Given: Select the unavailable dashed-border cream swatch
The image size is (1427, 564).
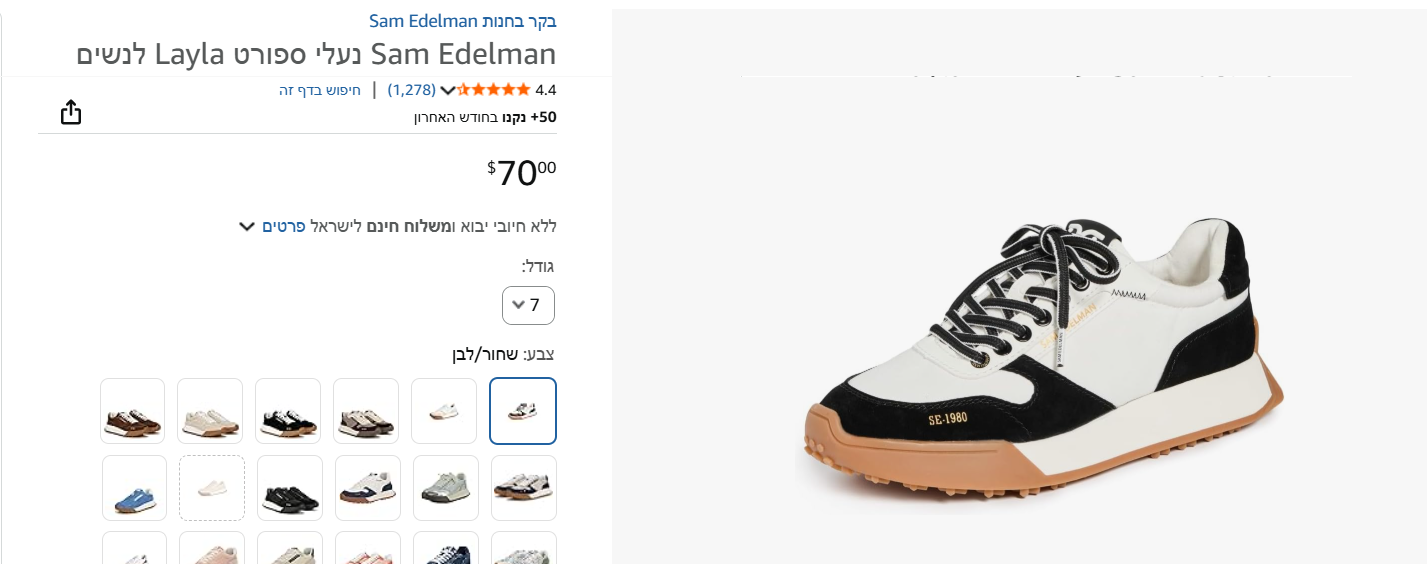Looking at the screenshot, I should (212, 488).
